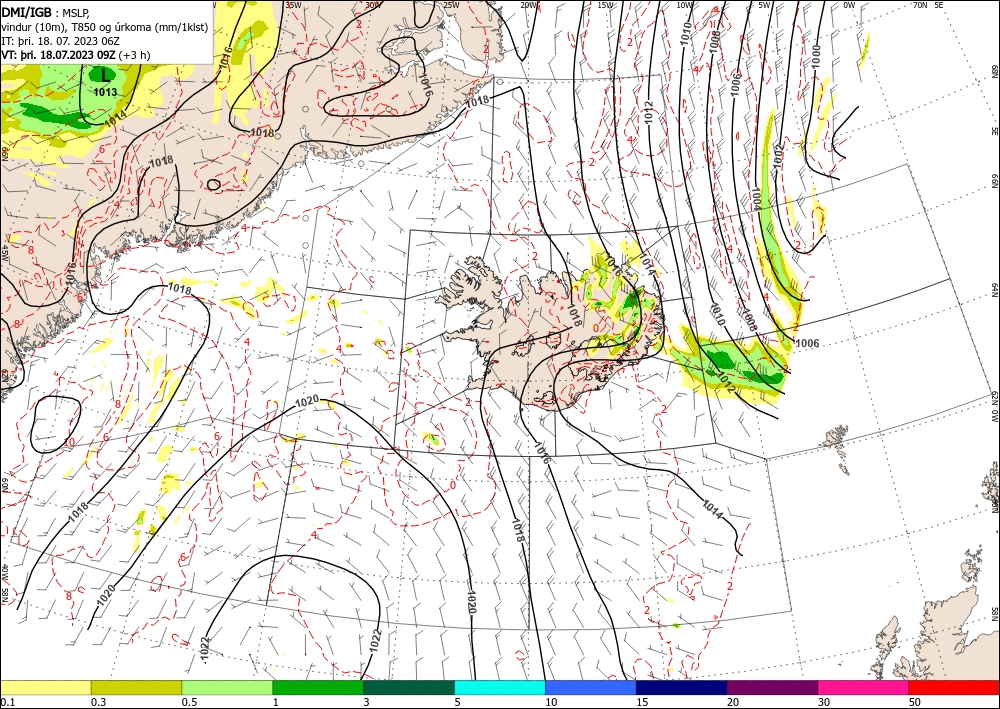The width and height of the screenshot is (1000, 709).
Task: Pick the cyan 5–10 legend color band
Action: point(500,687)
